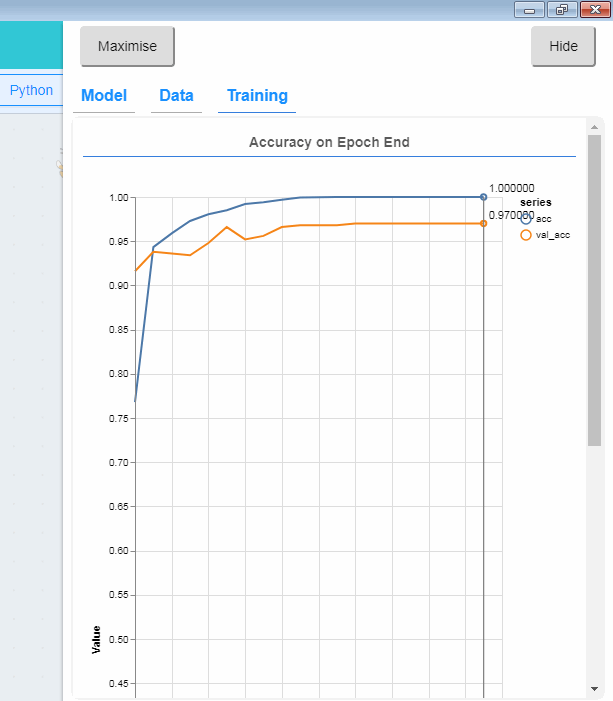Restore down the window
Viewport: 613px width, 701px height.
point(562,9)
